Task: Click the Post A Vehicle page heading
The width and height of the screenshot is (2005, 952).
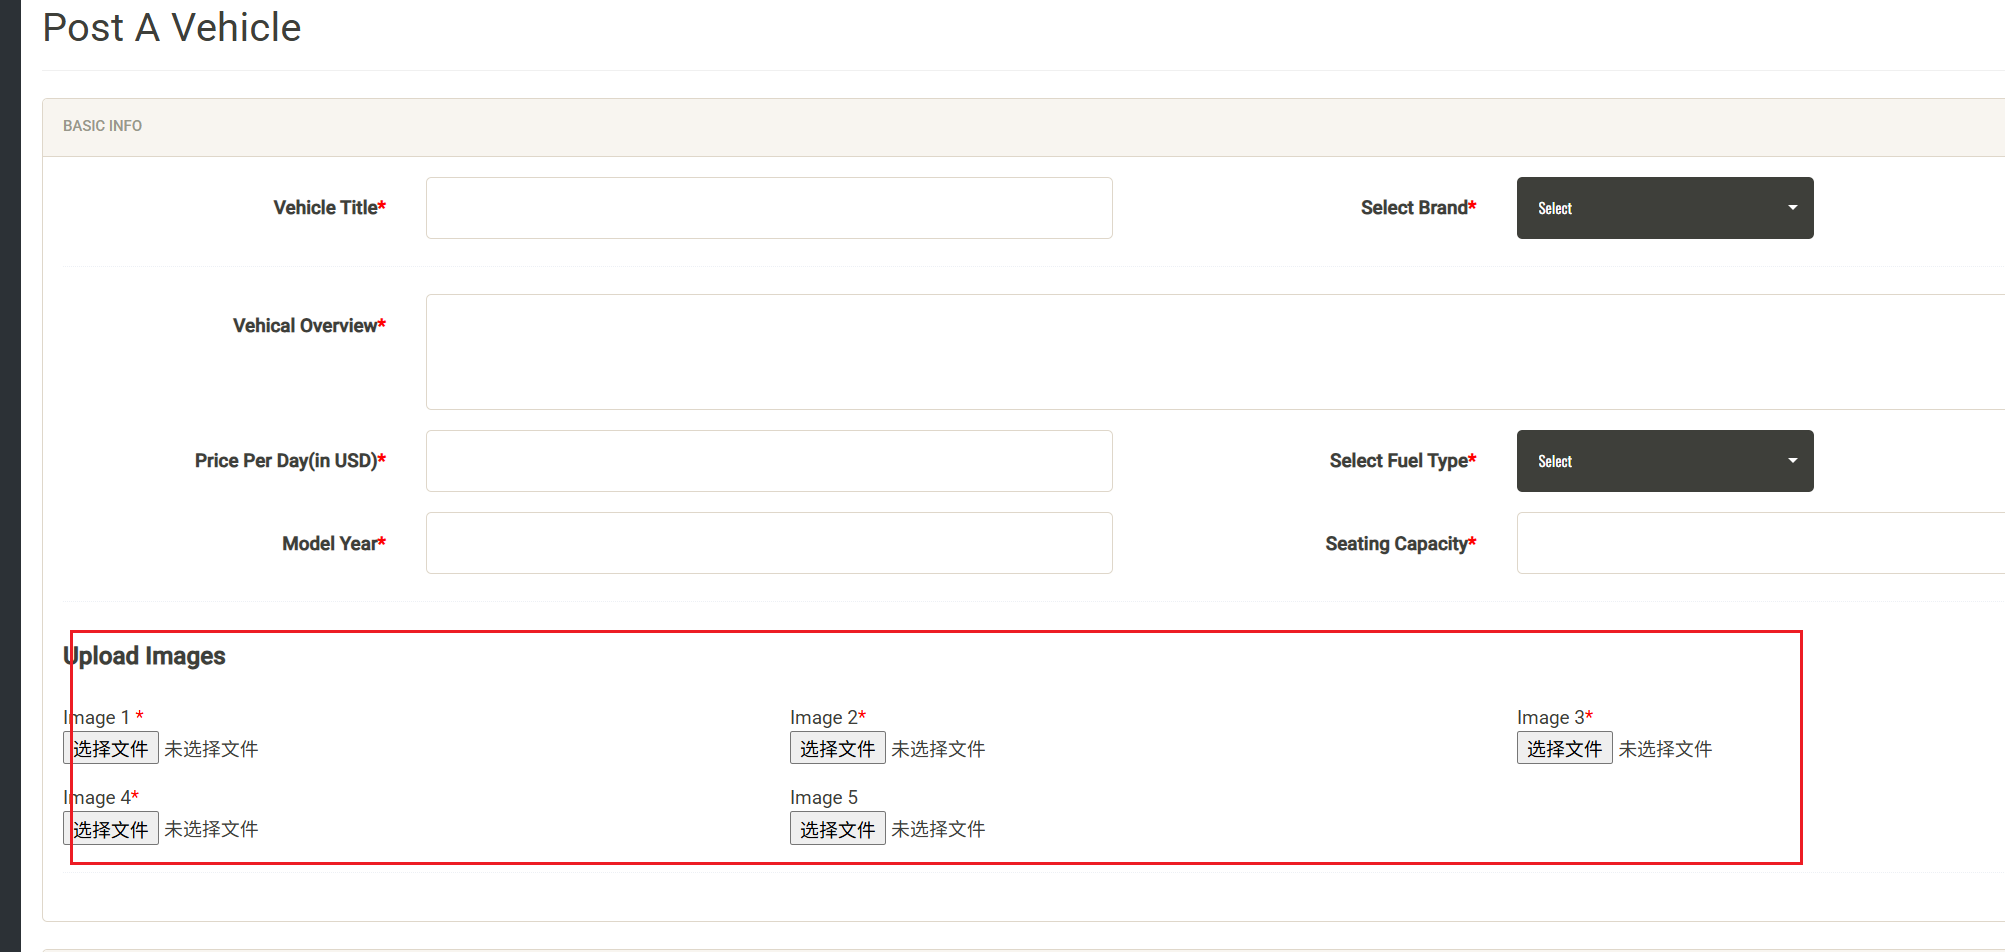Action: (x=172, y=28)
